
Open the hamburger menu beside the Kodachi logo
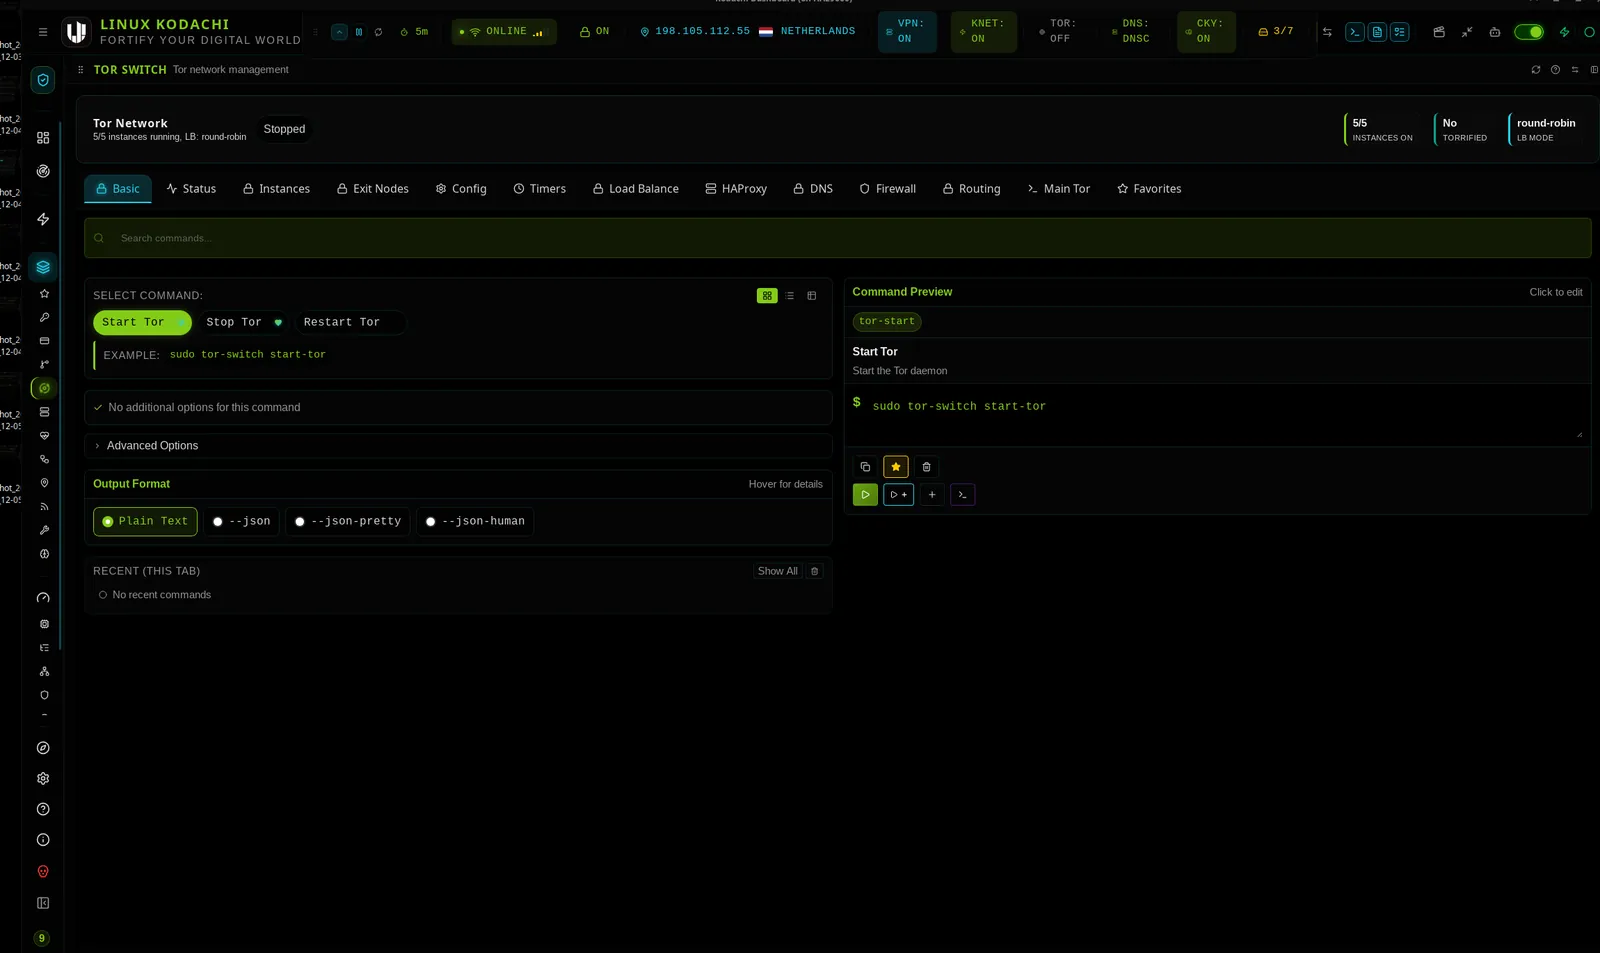43,32
